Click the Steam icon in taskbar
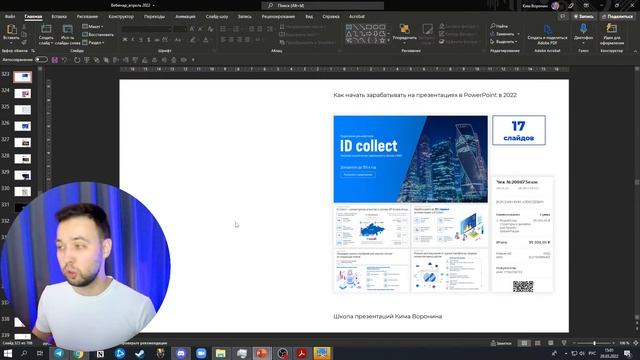640x360 pixels. (140, 353)
